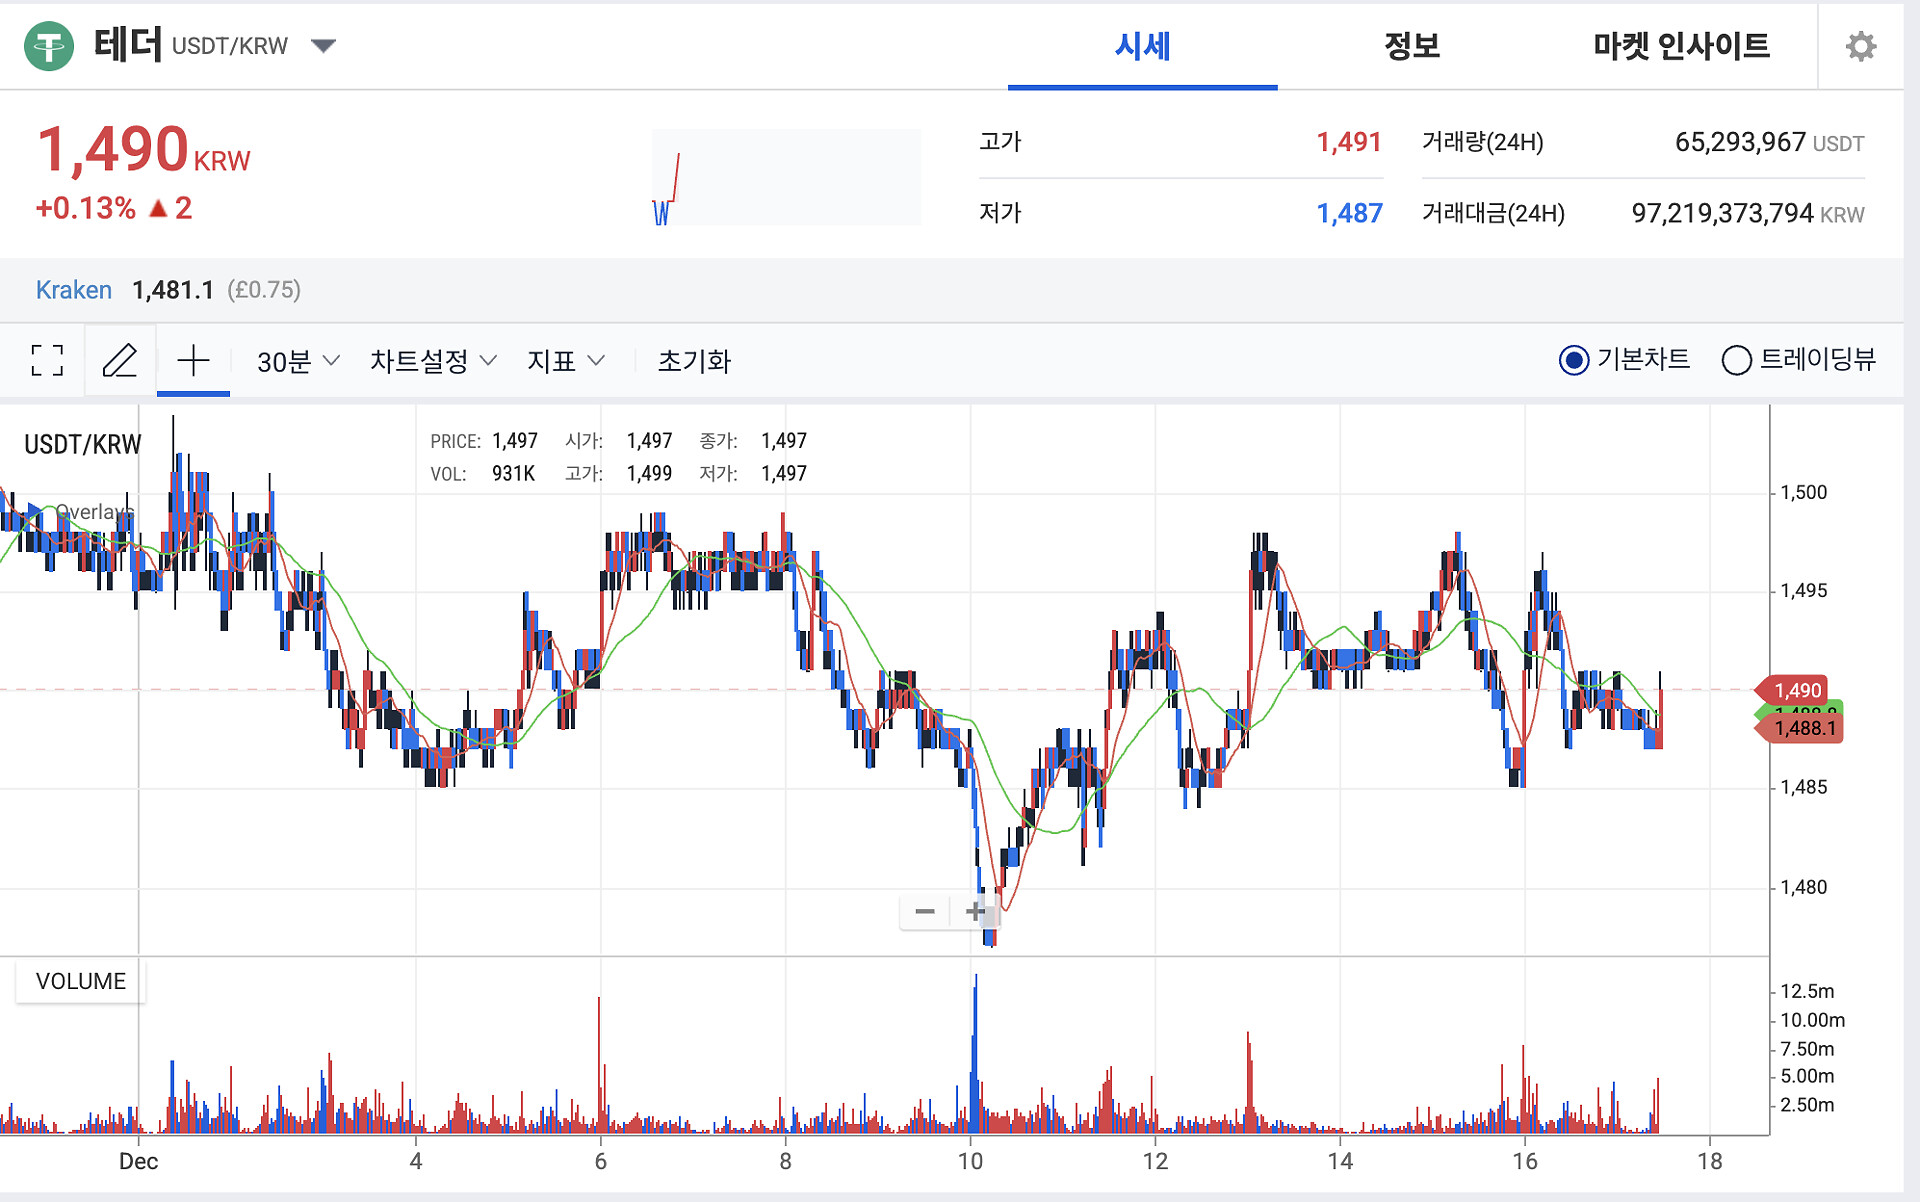
Task: Switch to 정보 tab
Action: pyautogui.click(x=1411, y=46)
